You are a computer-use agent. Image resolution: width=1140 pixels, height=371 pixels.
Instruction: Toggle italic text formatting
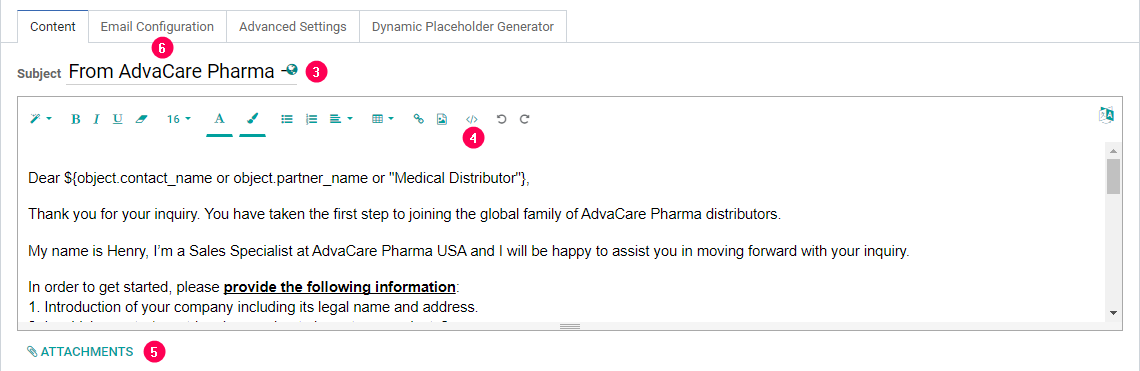point(96,119)
